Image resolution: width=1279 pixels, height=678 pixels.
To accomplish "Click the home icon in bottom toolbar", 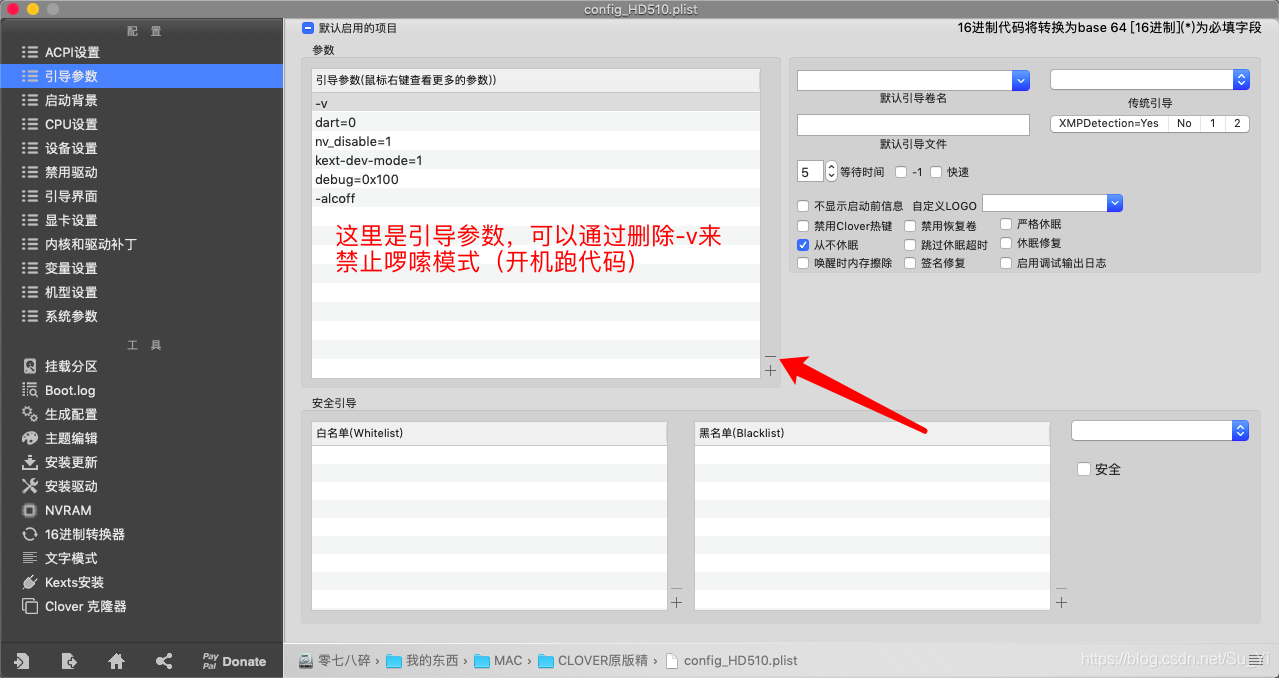I will [116, 661].
